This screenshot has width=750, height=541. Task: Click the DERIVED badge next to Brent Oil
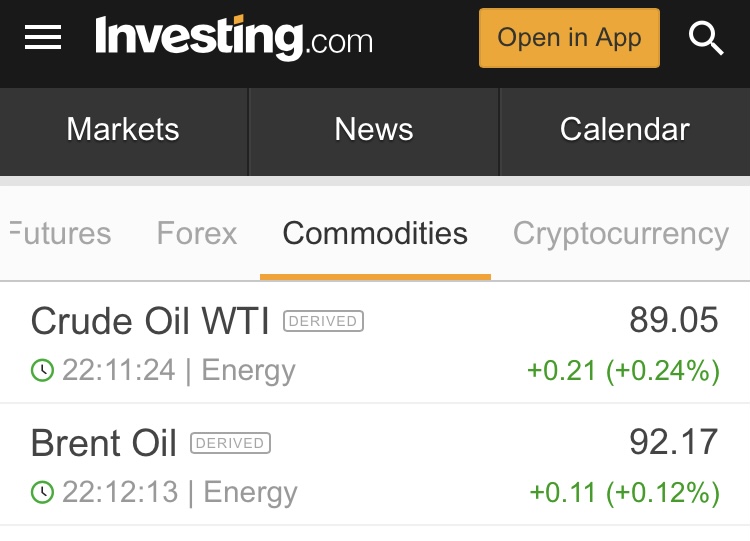pos(230,443)
